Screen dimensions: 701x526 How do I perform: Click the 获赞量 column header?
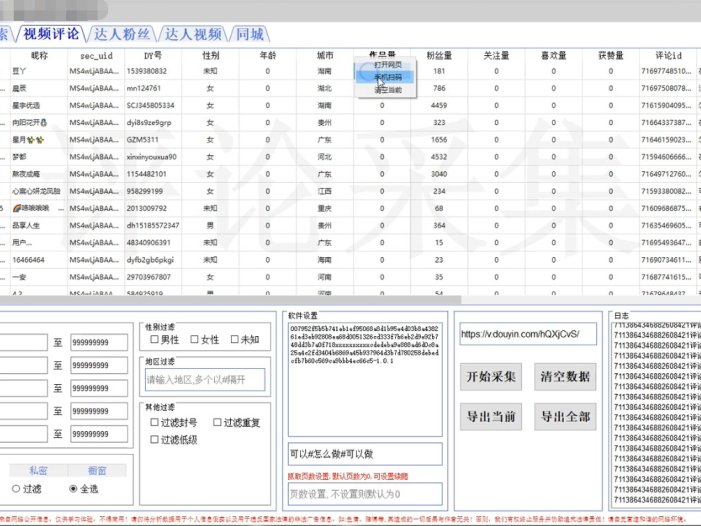tap(611, 55)
